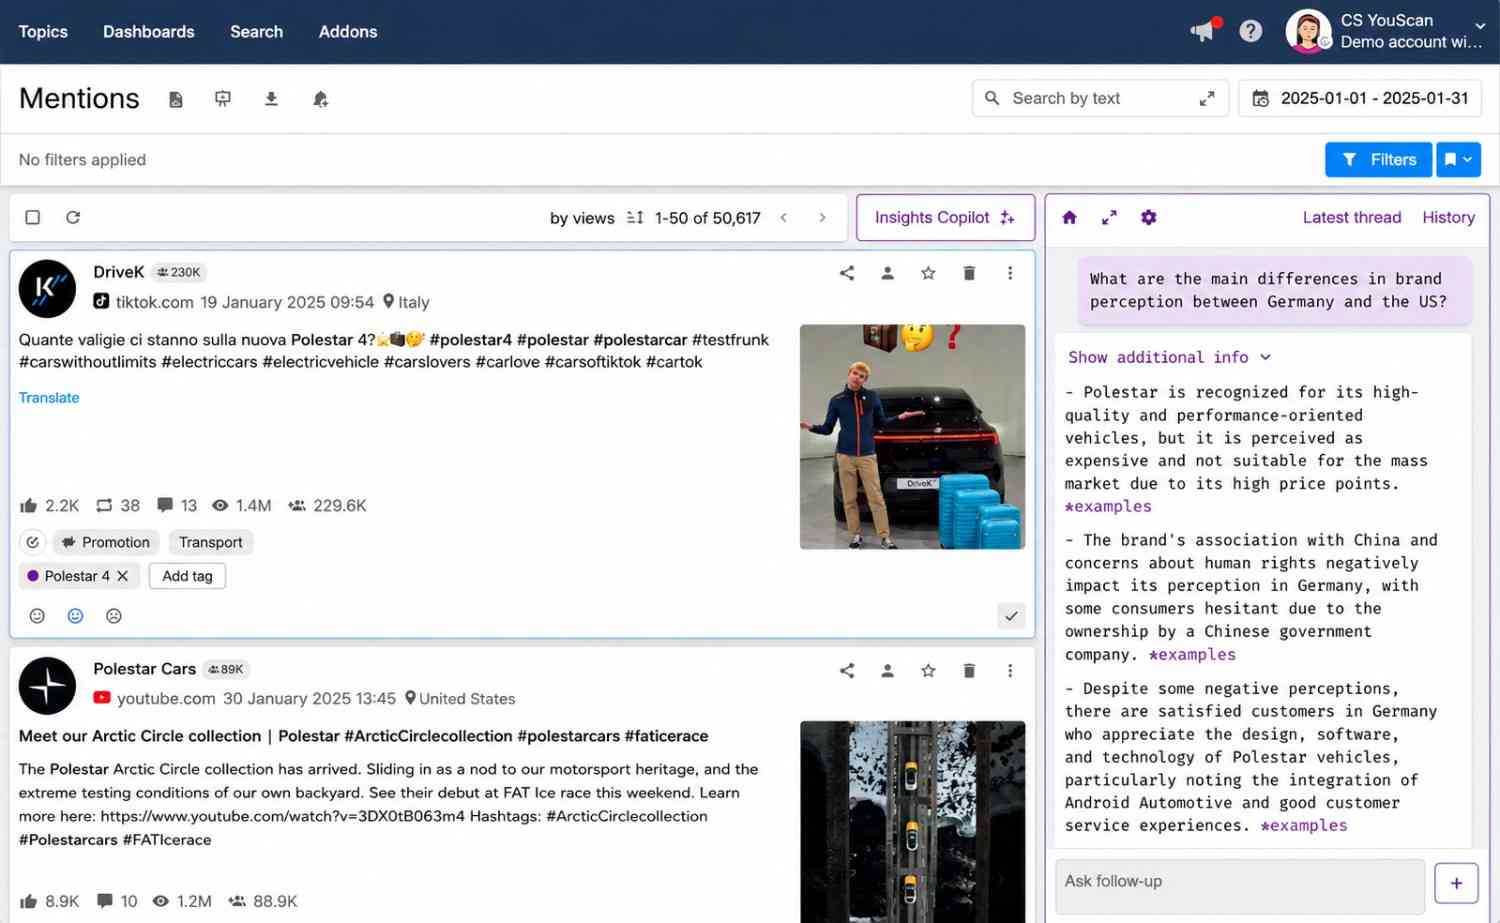Go to next page of mentions
Image resolution: width=1500 pixels, height=923 pixels.
click(822, 217)
